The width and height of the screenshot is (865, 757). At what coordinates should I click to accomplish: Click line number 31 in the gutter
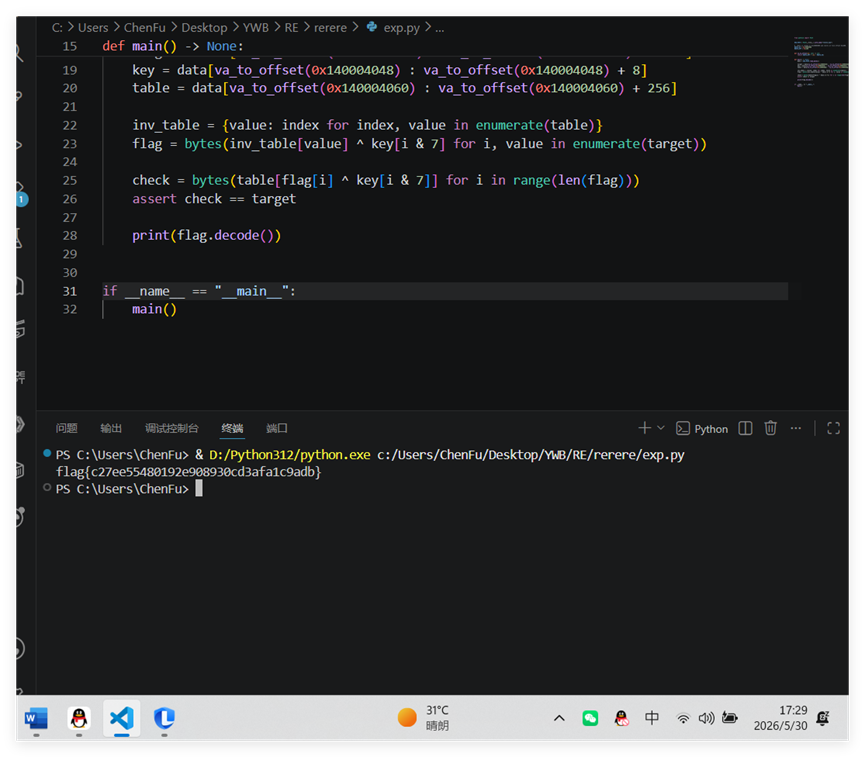click(70, 291)
